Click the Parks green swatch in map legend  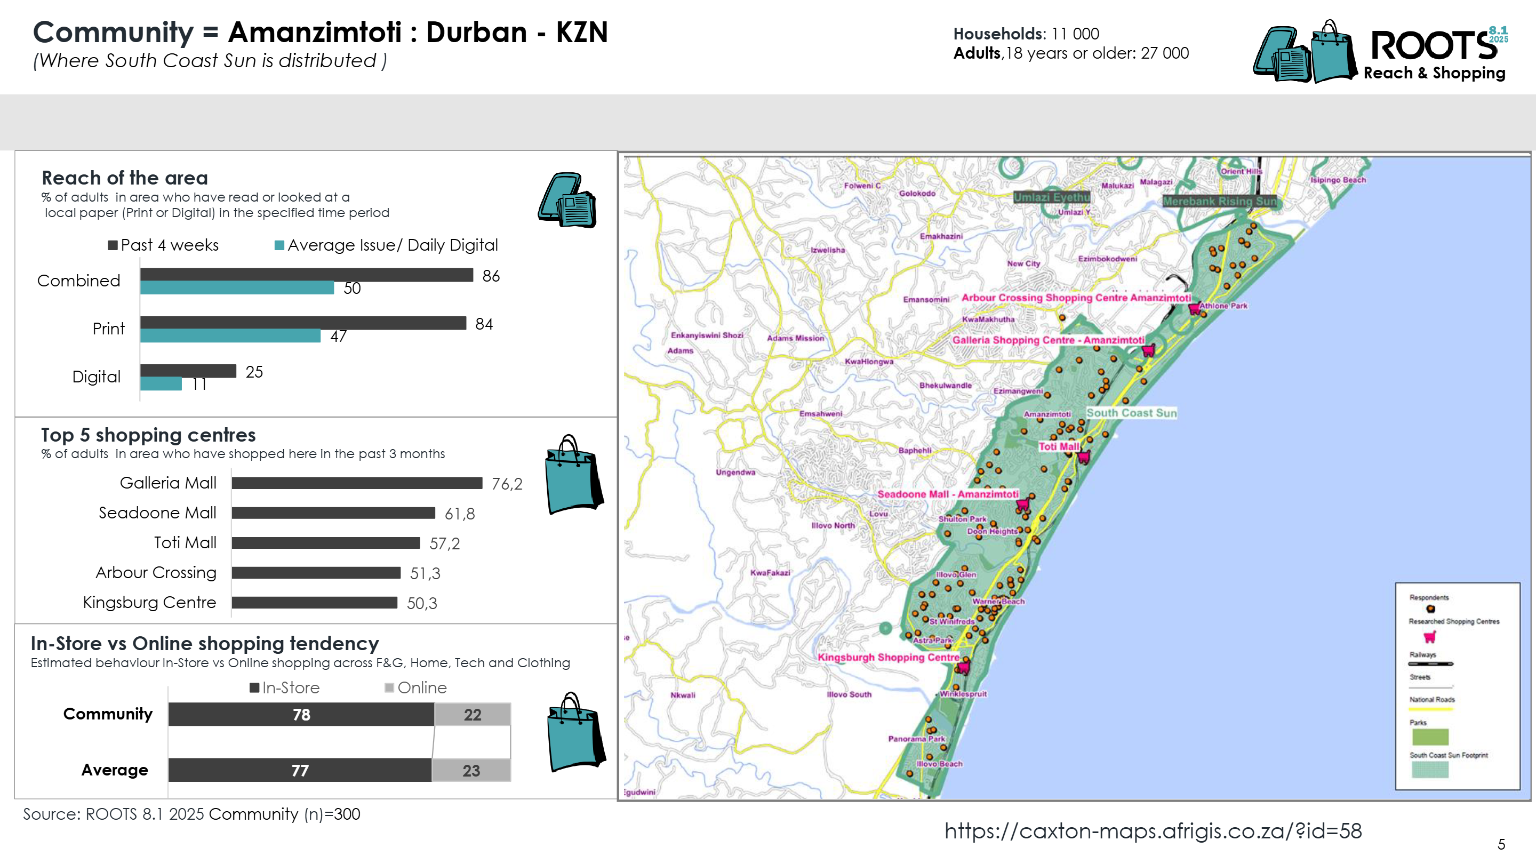coord(1429,737)
